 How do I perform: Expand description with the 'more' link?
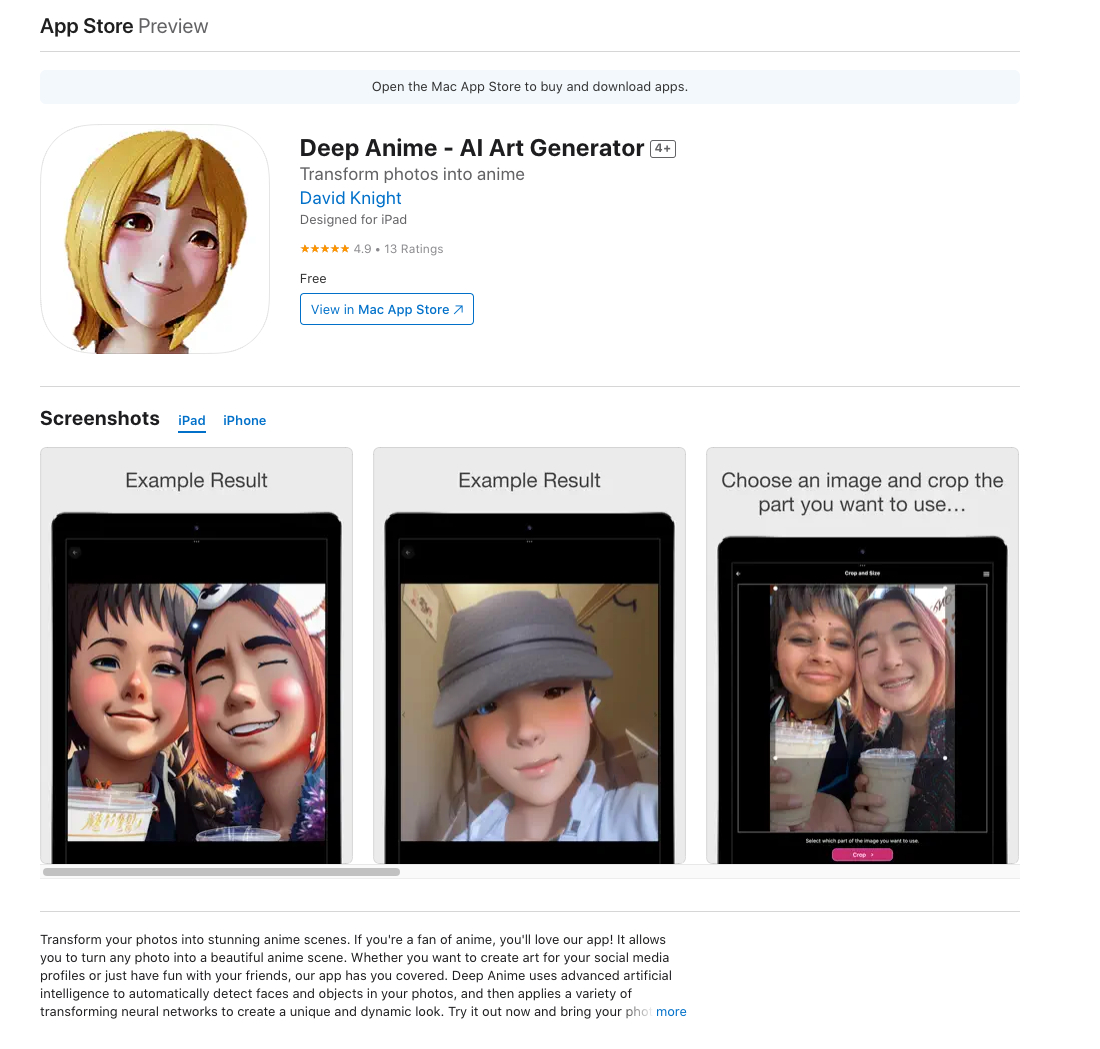(671, 1011)
